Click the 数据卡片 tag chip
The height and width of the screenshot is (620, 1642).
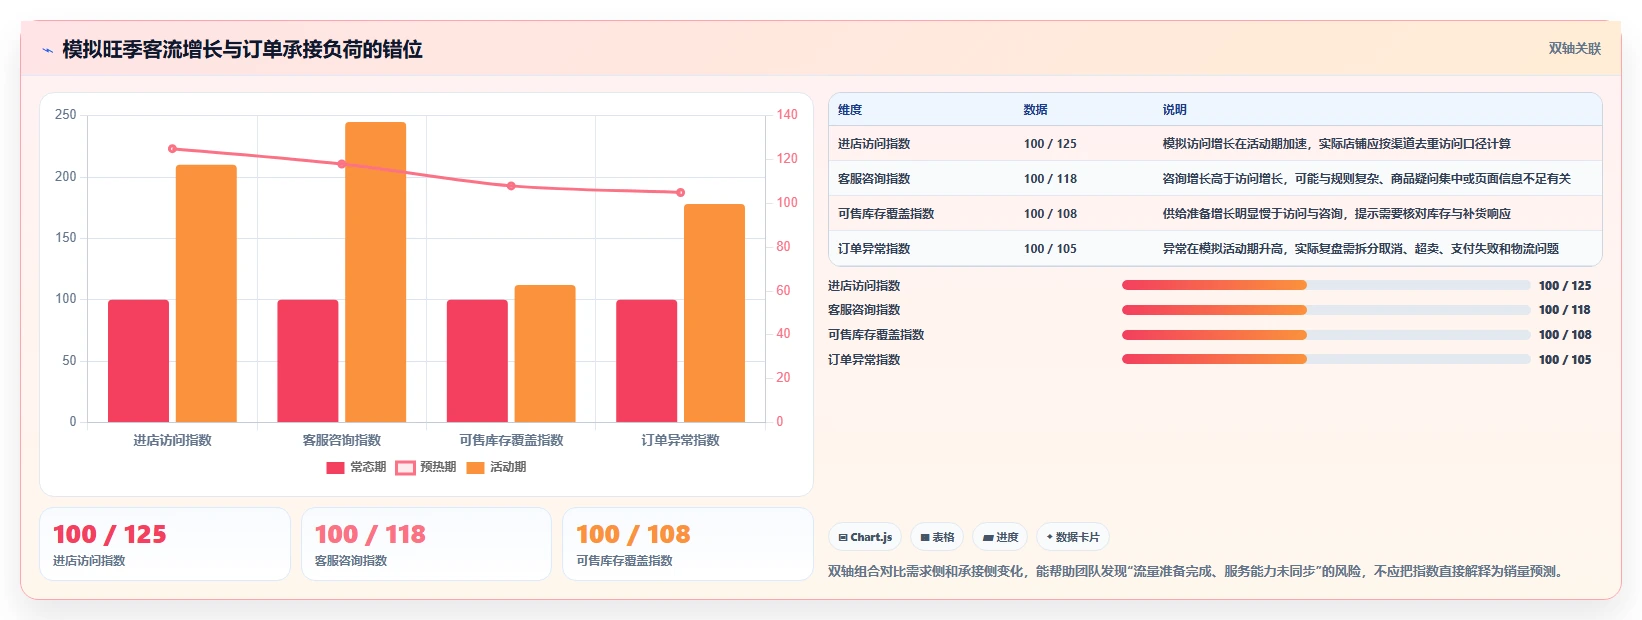pos(1073,537)
